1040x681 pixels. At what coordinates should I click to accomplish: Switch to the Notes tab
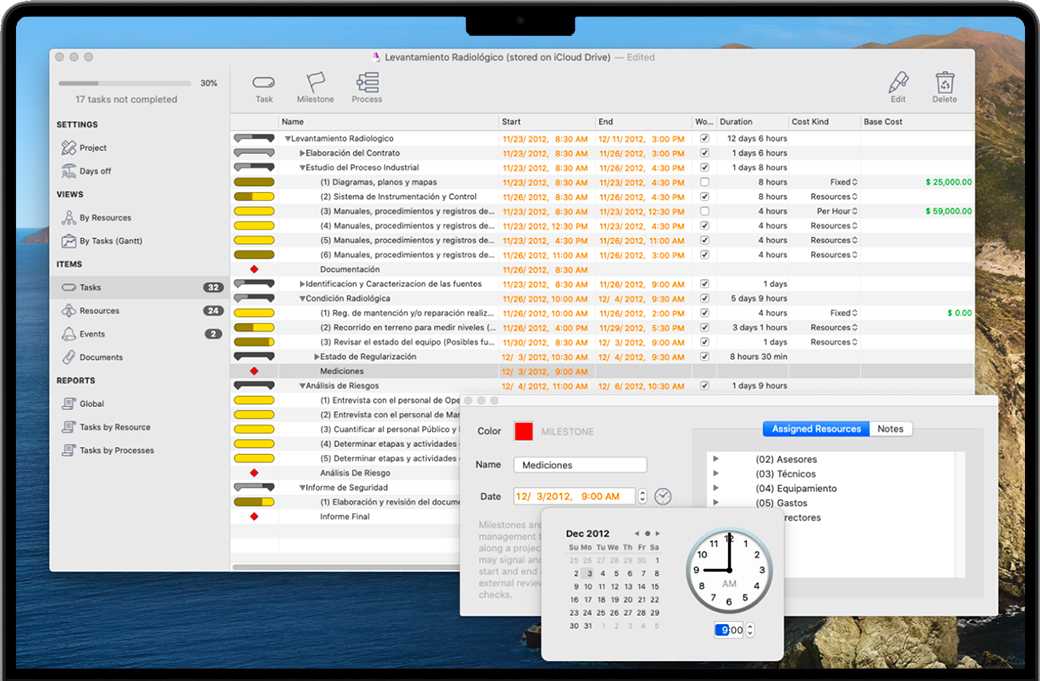point(890,429)
